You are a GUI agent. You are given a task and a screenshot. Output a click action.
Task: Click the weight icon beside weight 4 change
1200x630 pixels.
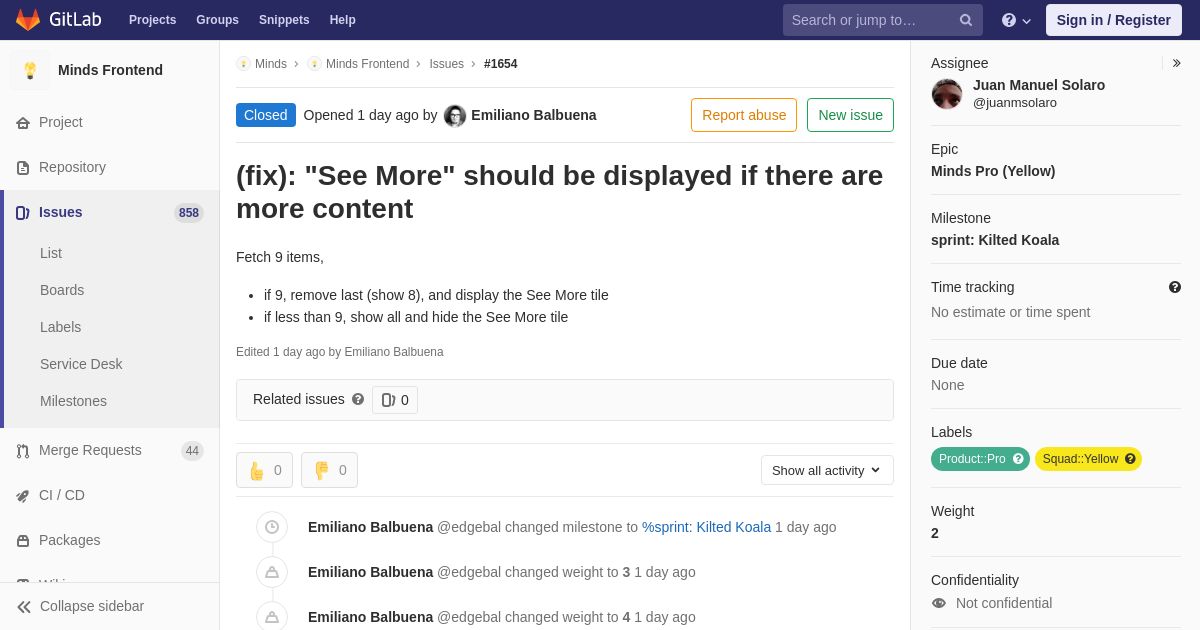click(272, 616)
